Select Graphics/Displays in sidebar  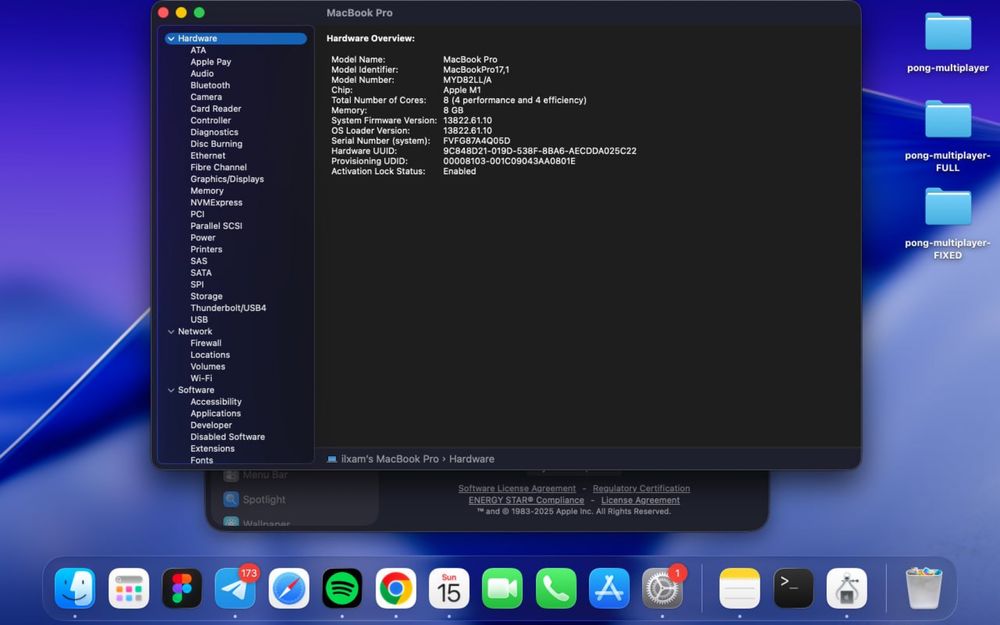pos(227,179)
